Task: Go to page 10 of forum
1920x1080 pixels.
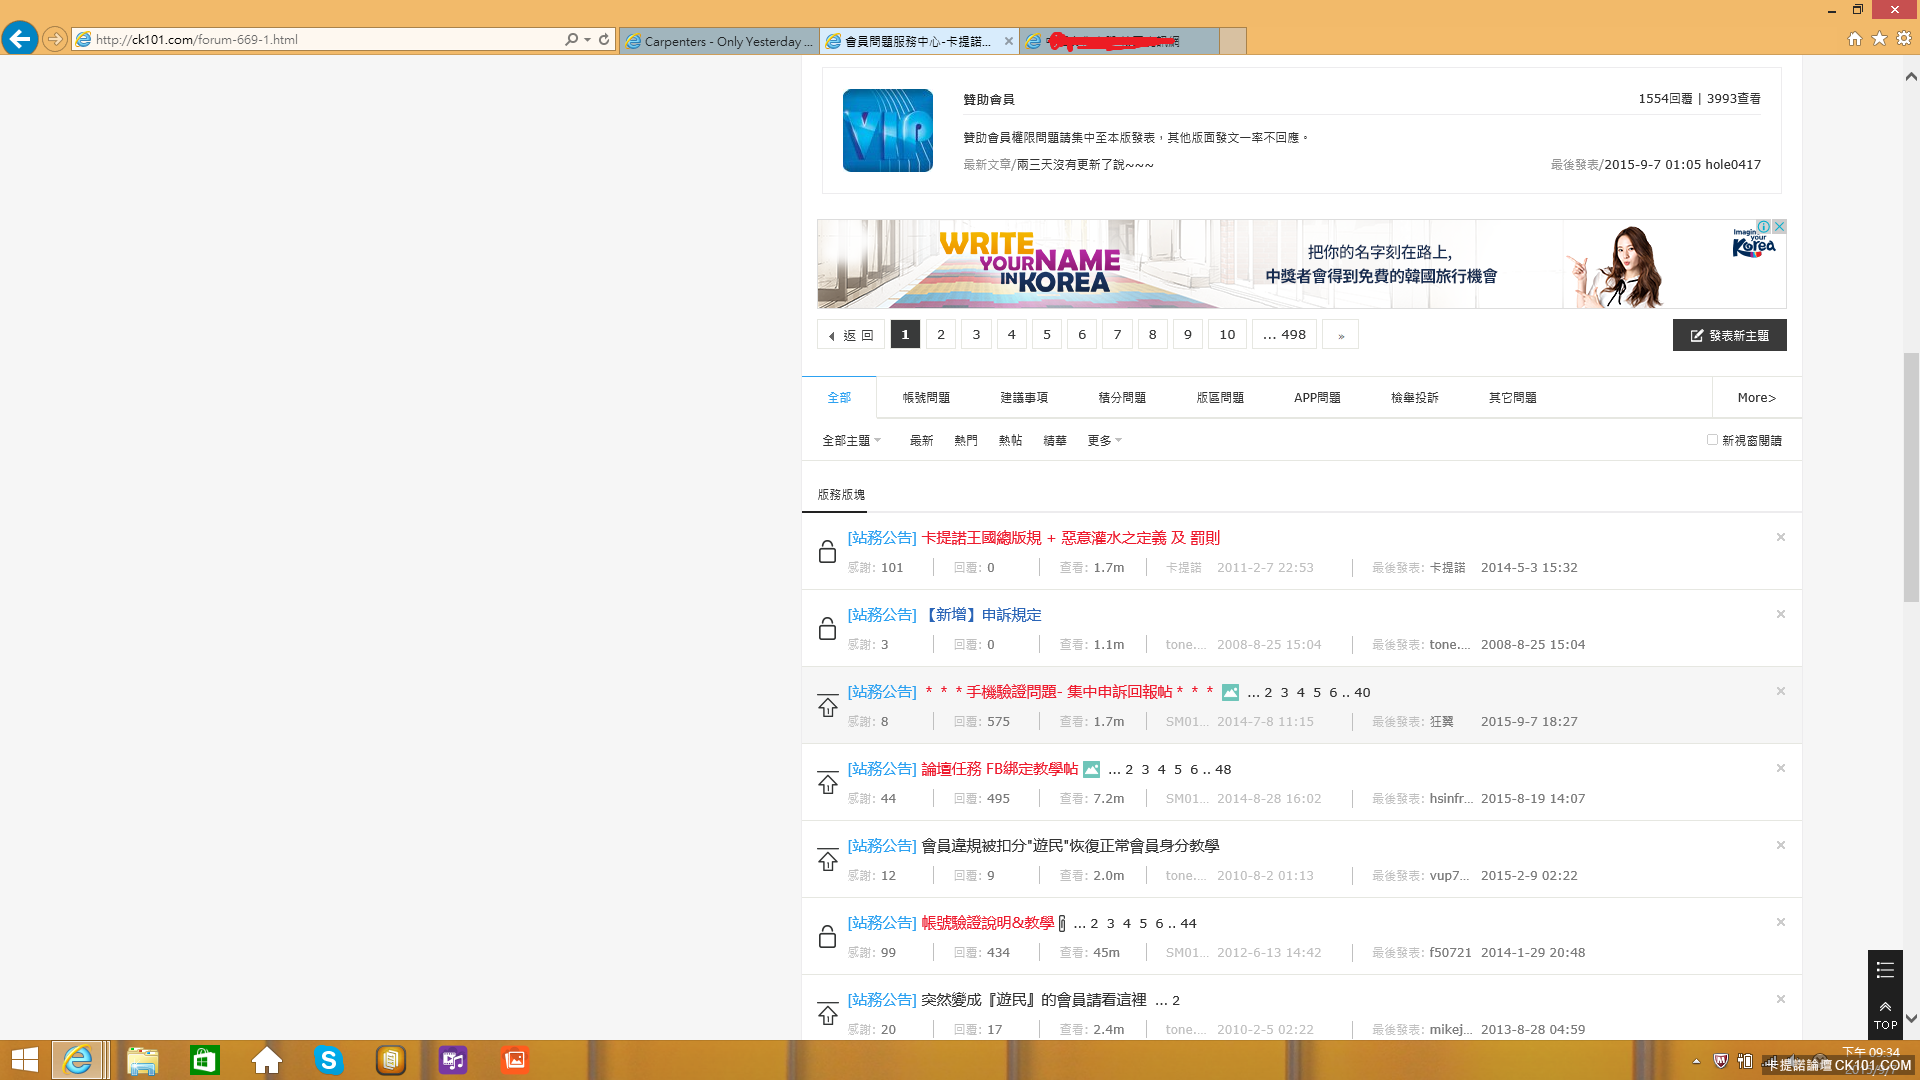Action: 1227,335
